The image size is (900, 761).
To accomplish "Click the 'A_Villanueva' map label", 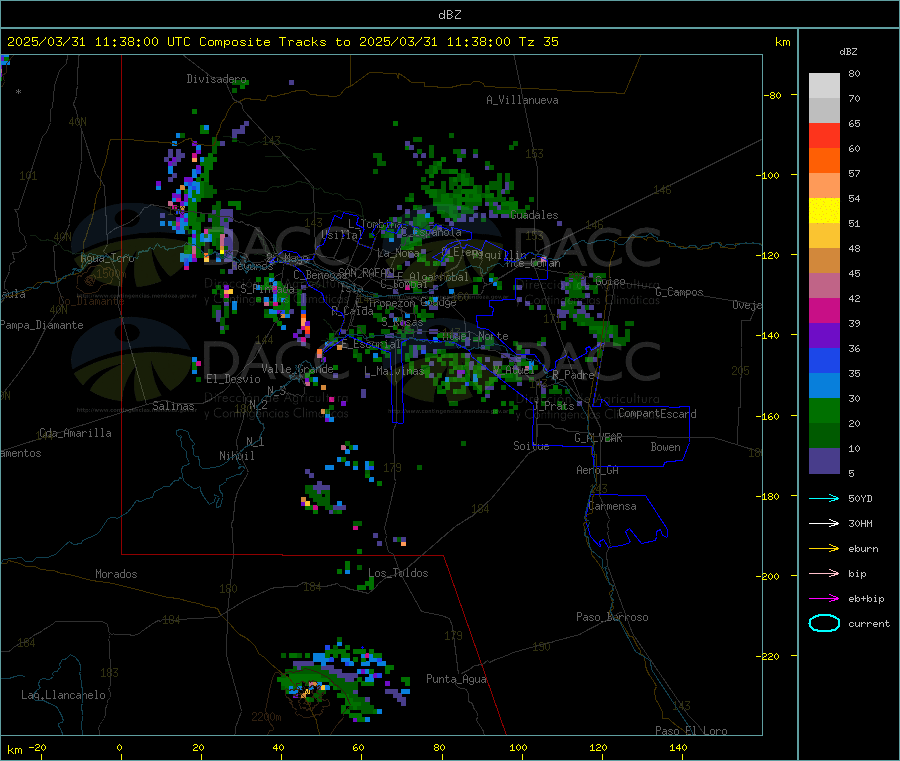I will (x=522, y=100).
